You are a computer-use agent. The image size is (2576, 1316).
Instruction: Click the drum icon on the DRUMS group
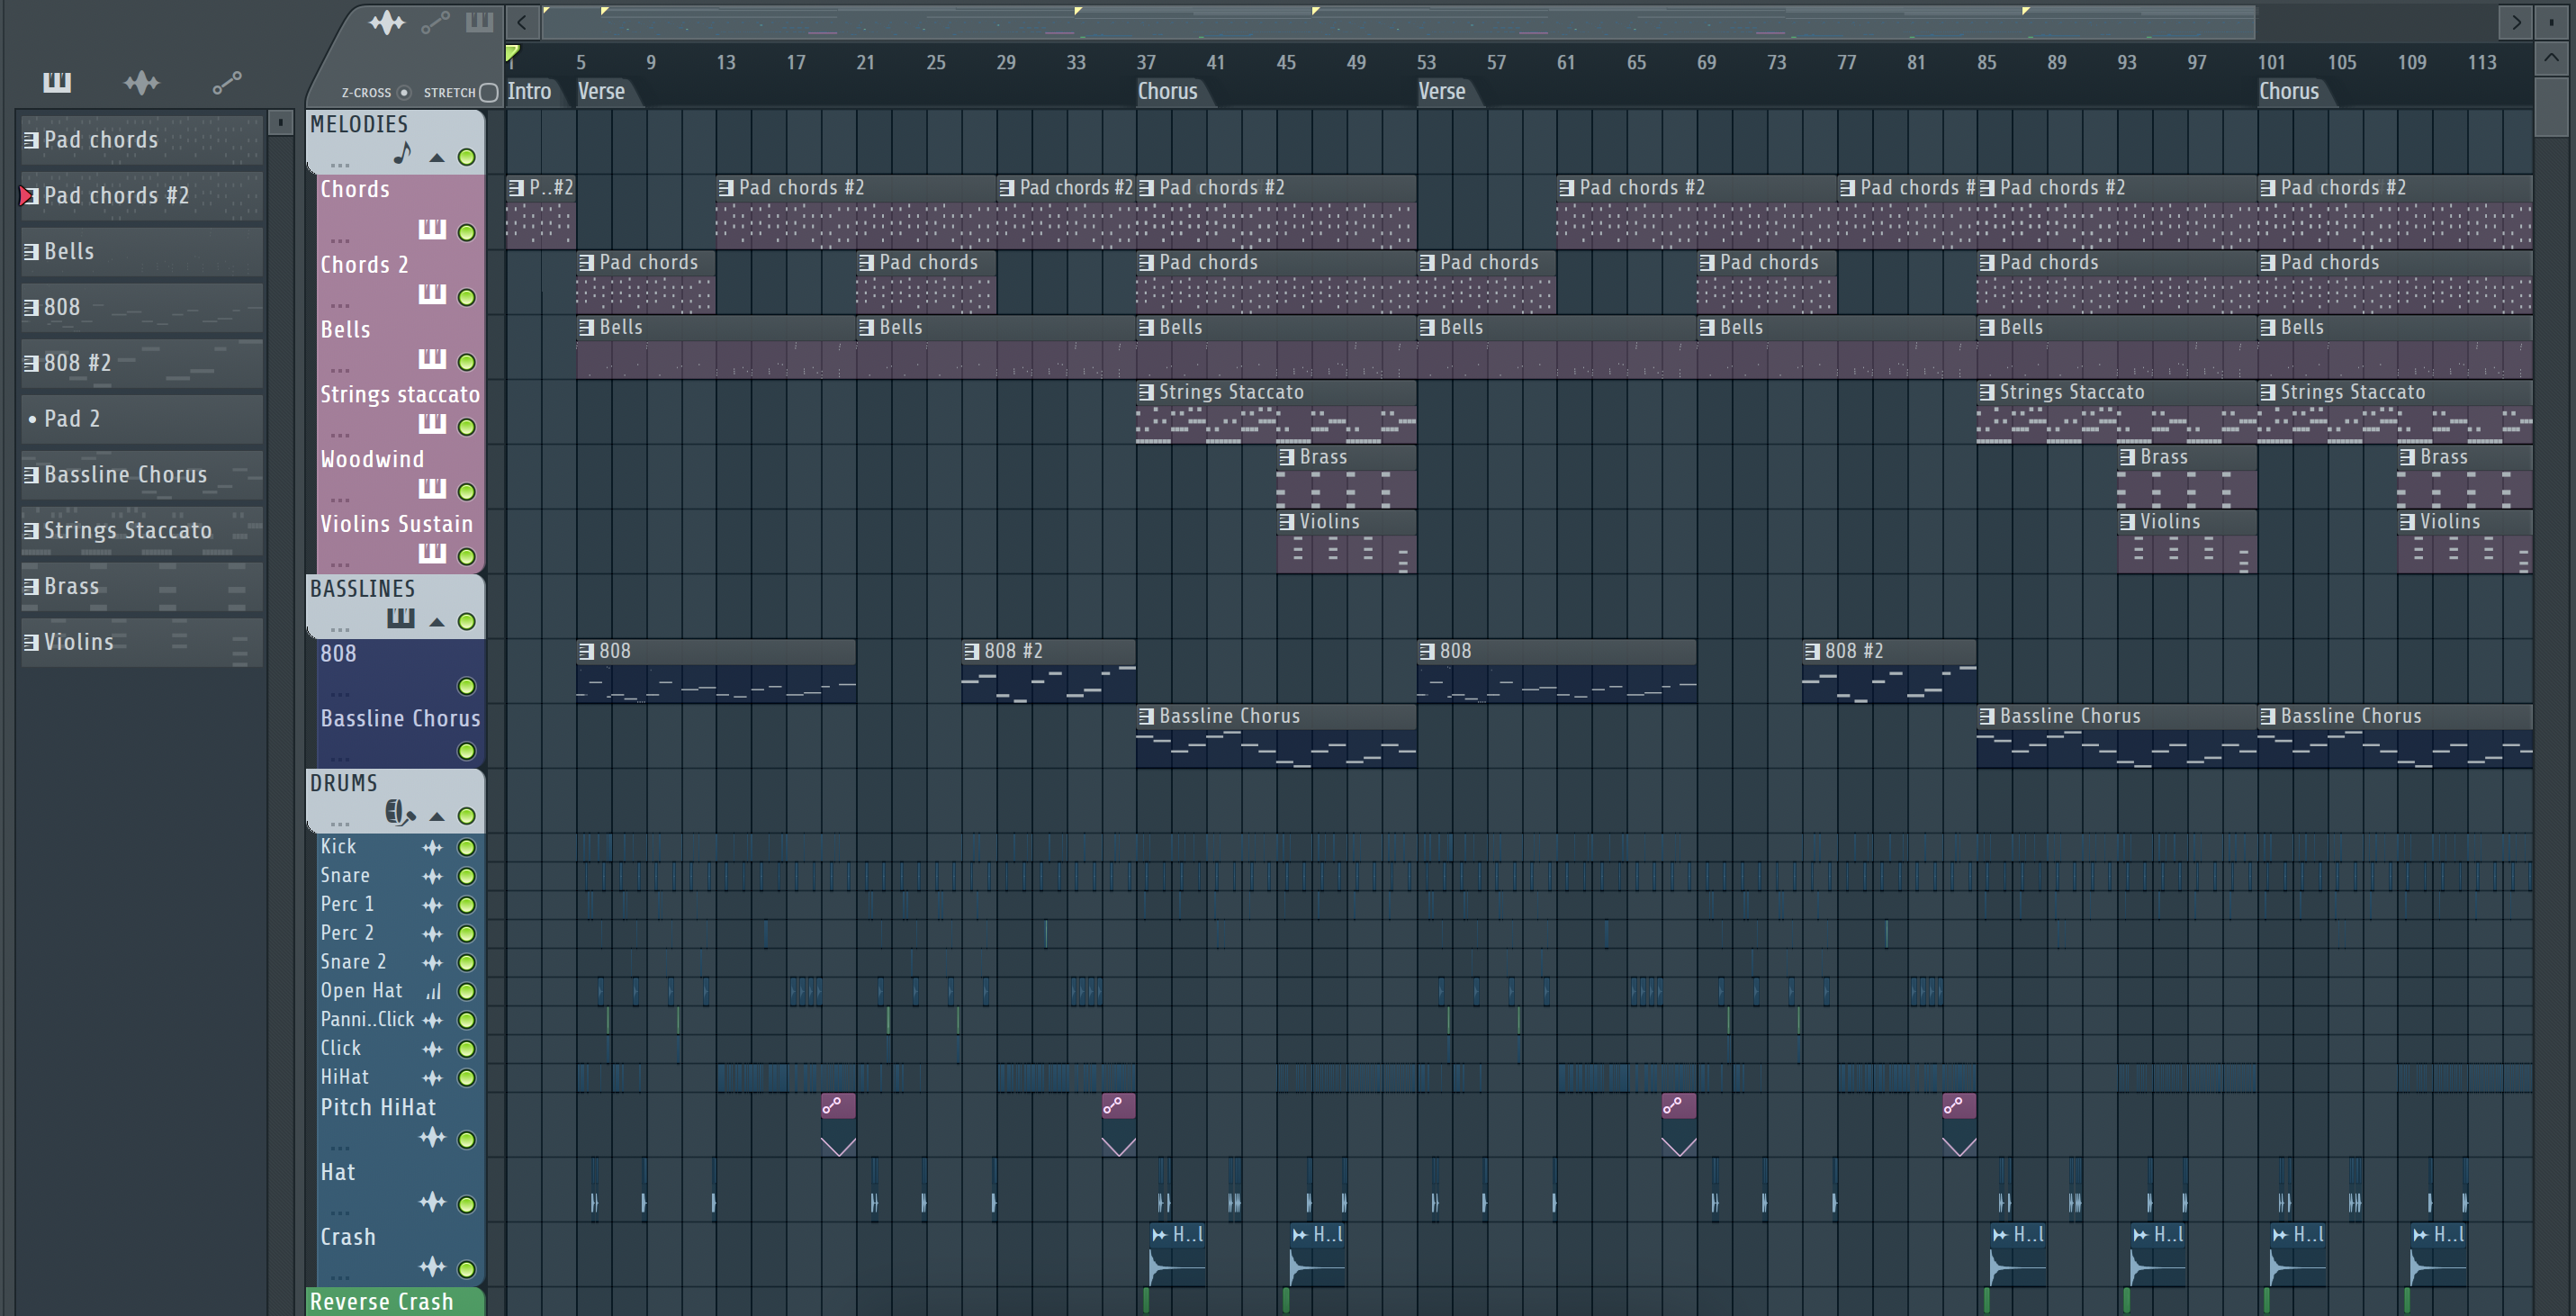400,812
